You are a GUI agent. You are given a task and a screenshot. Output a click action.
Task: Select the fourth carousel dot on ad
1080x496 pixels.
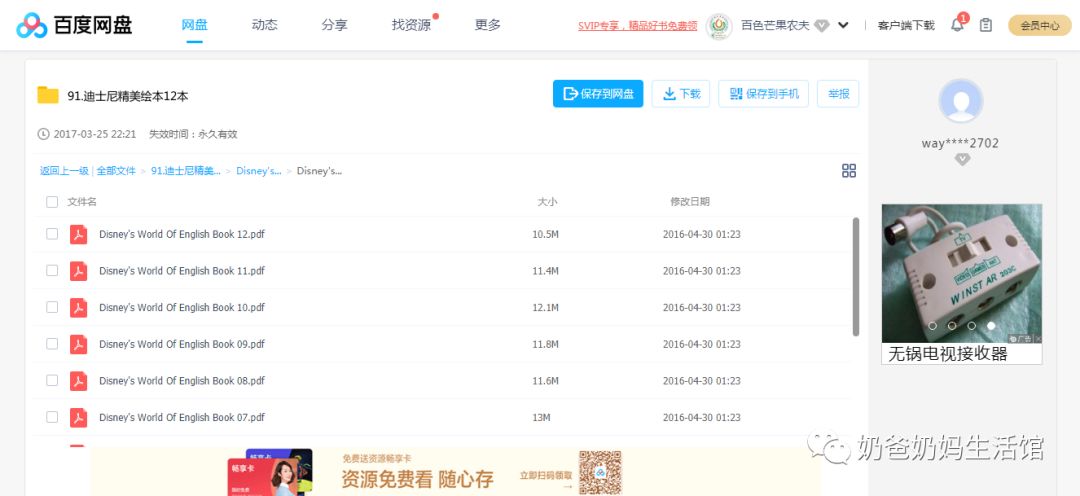click(x=991, y=325)
